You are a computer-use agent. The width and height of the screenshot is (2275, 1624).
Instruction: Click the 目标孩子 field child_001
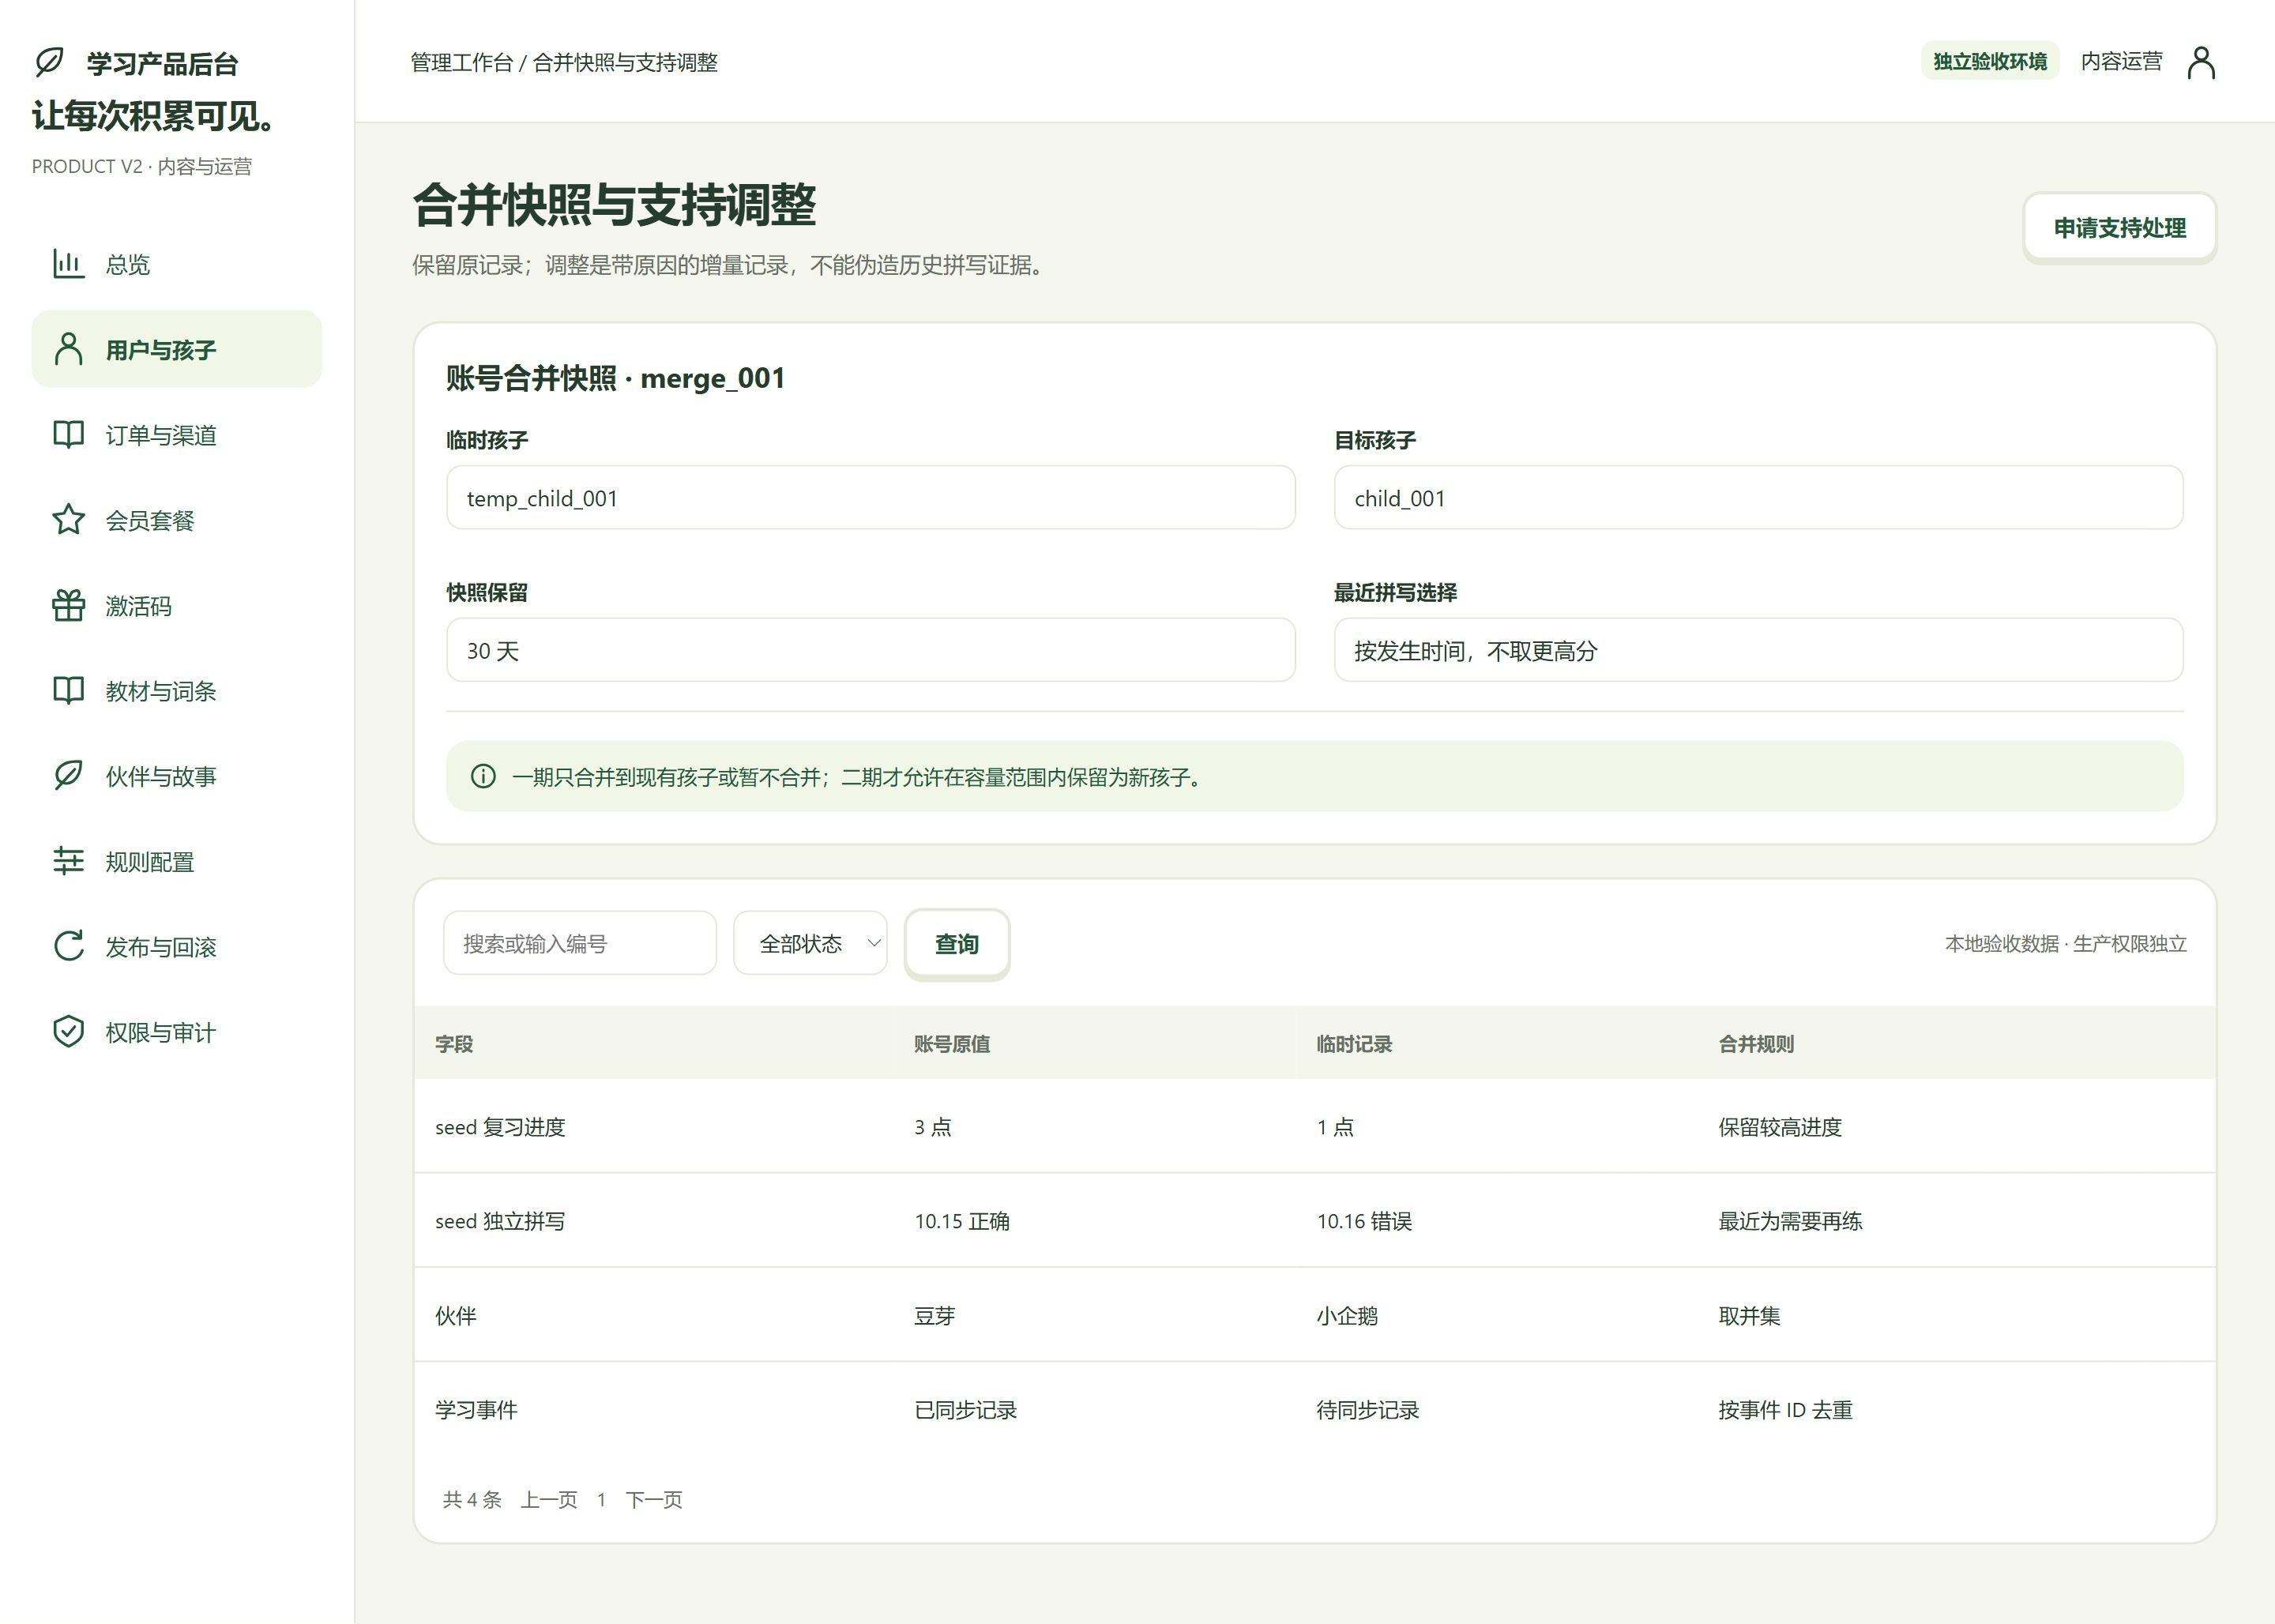[x=1759, y=497]
